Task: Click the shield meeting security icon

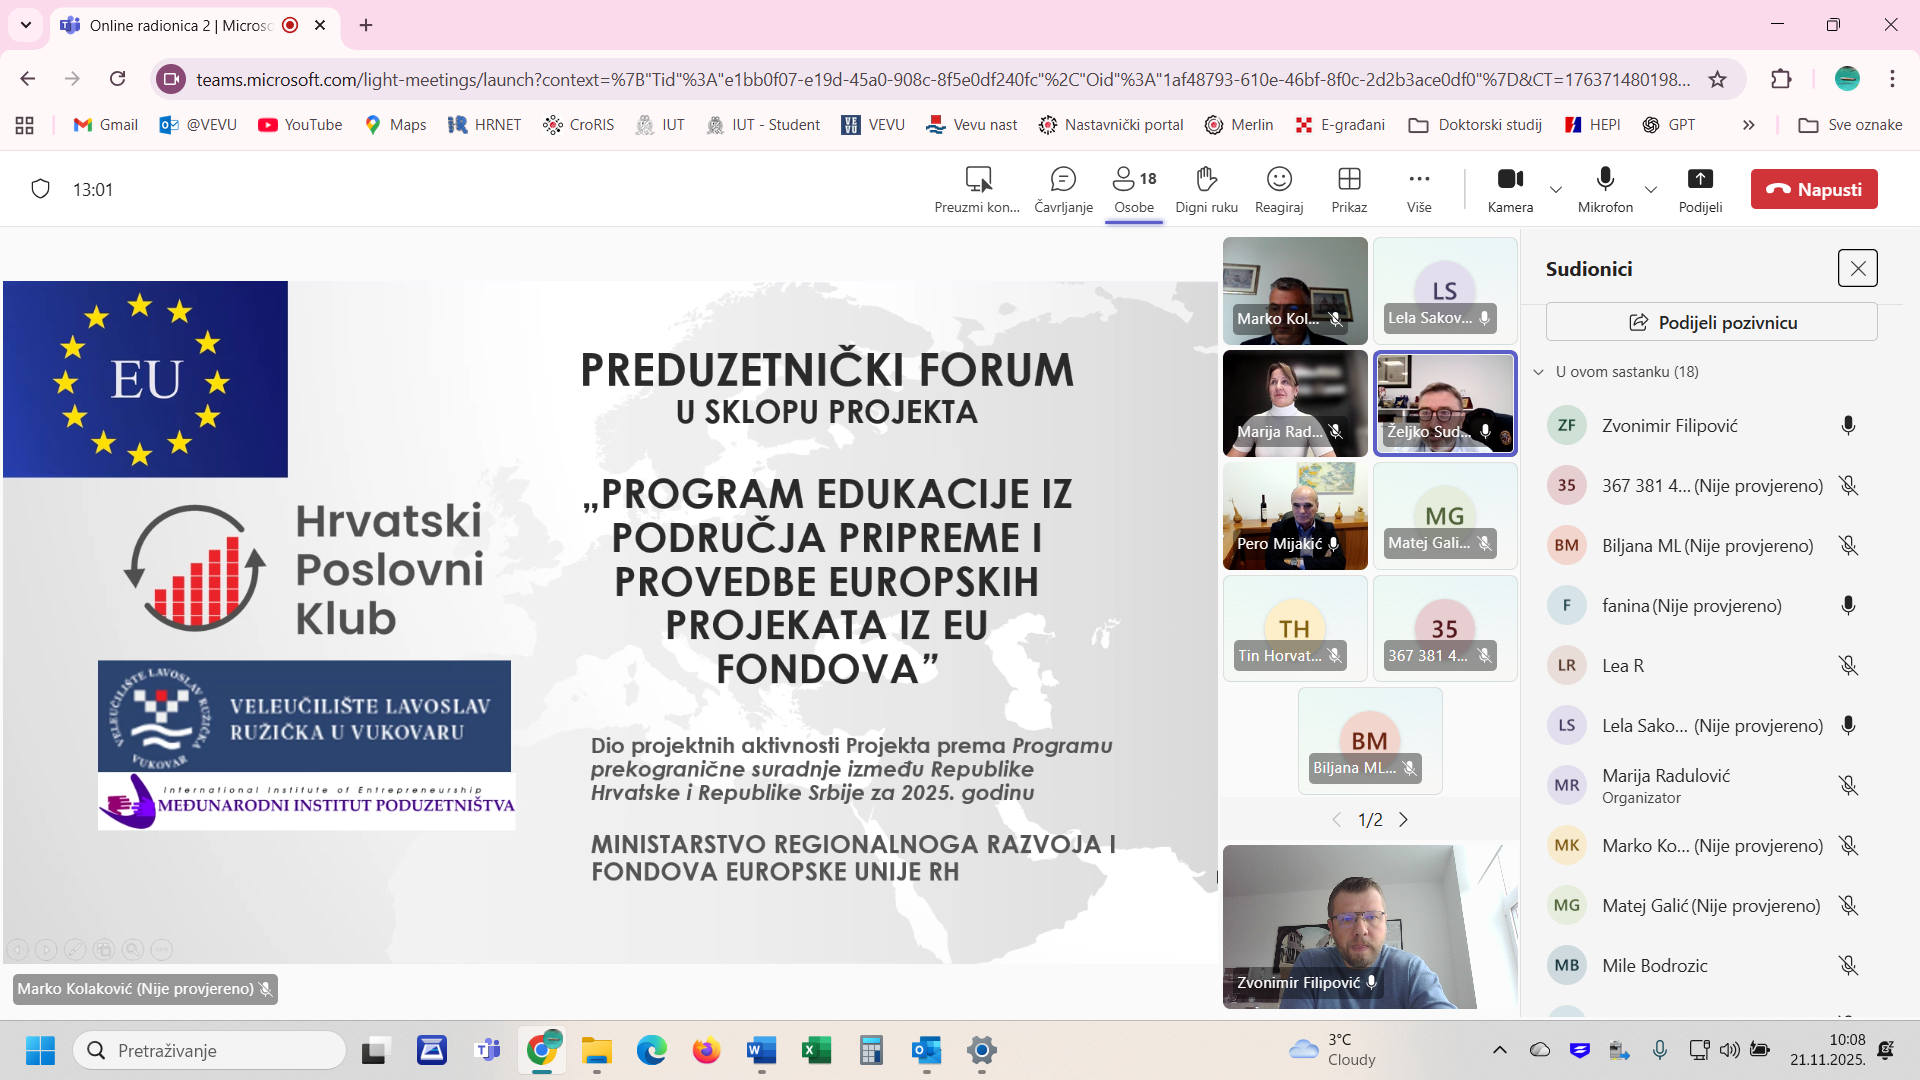Action: coord(40,189)
